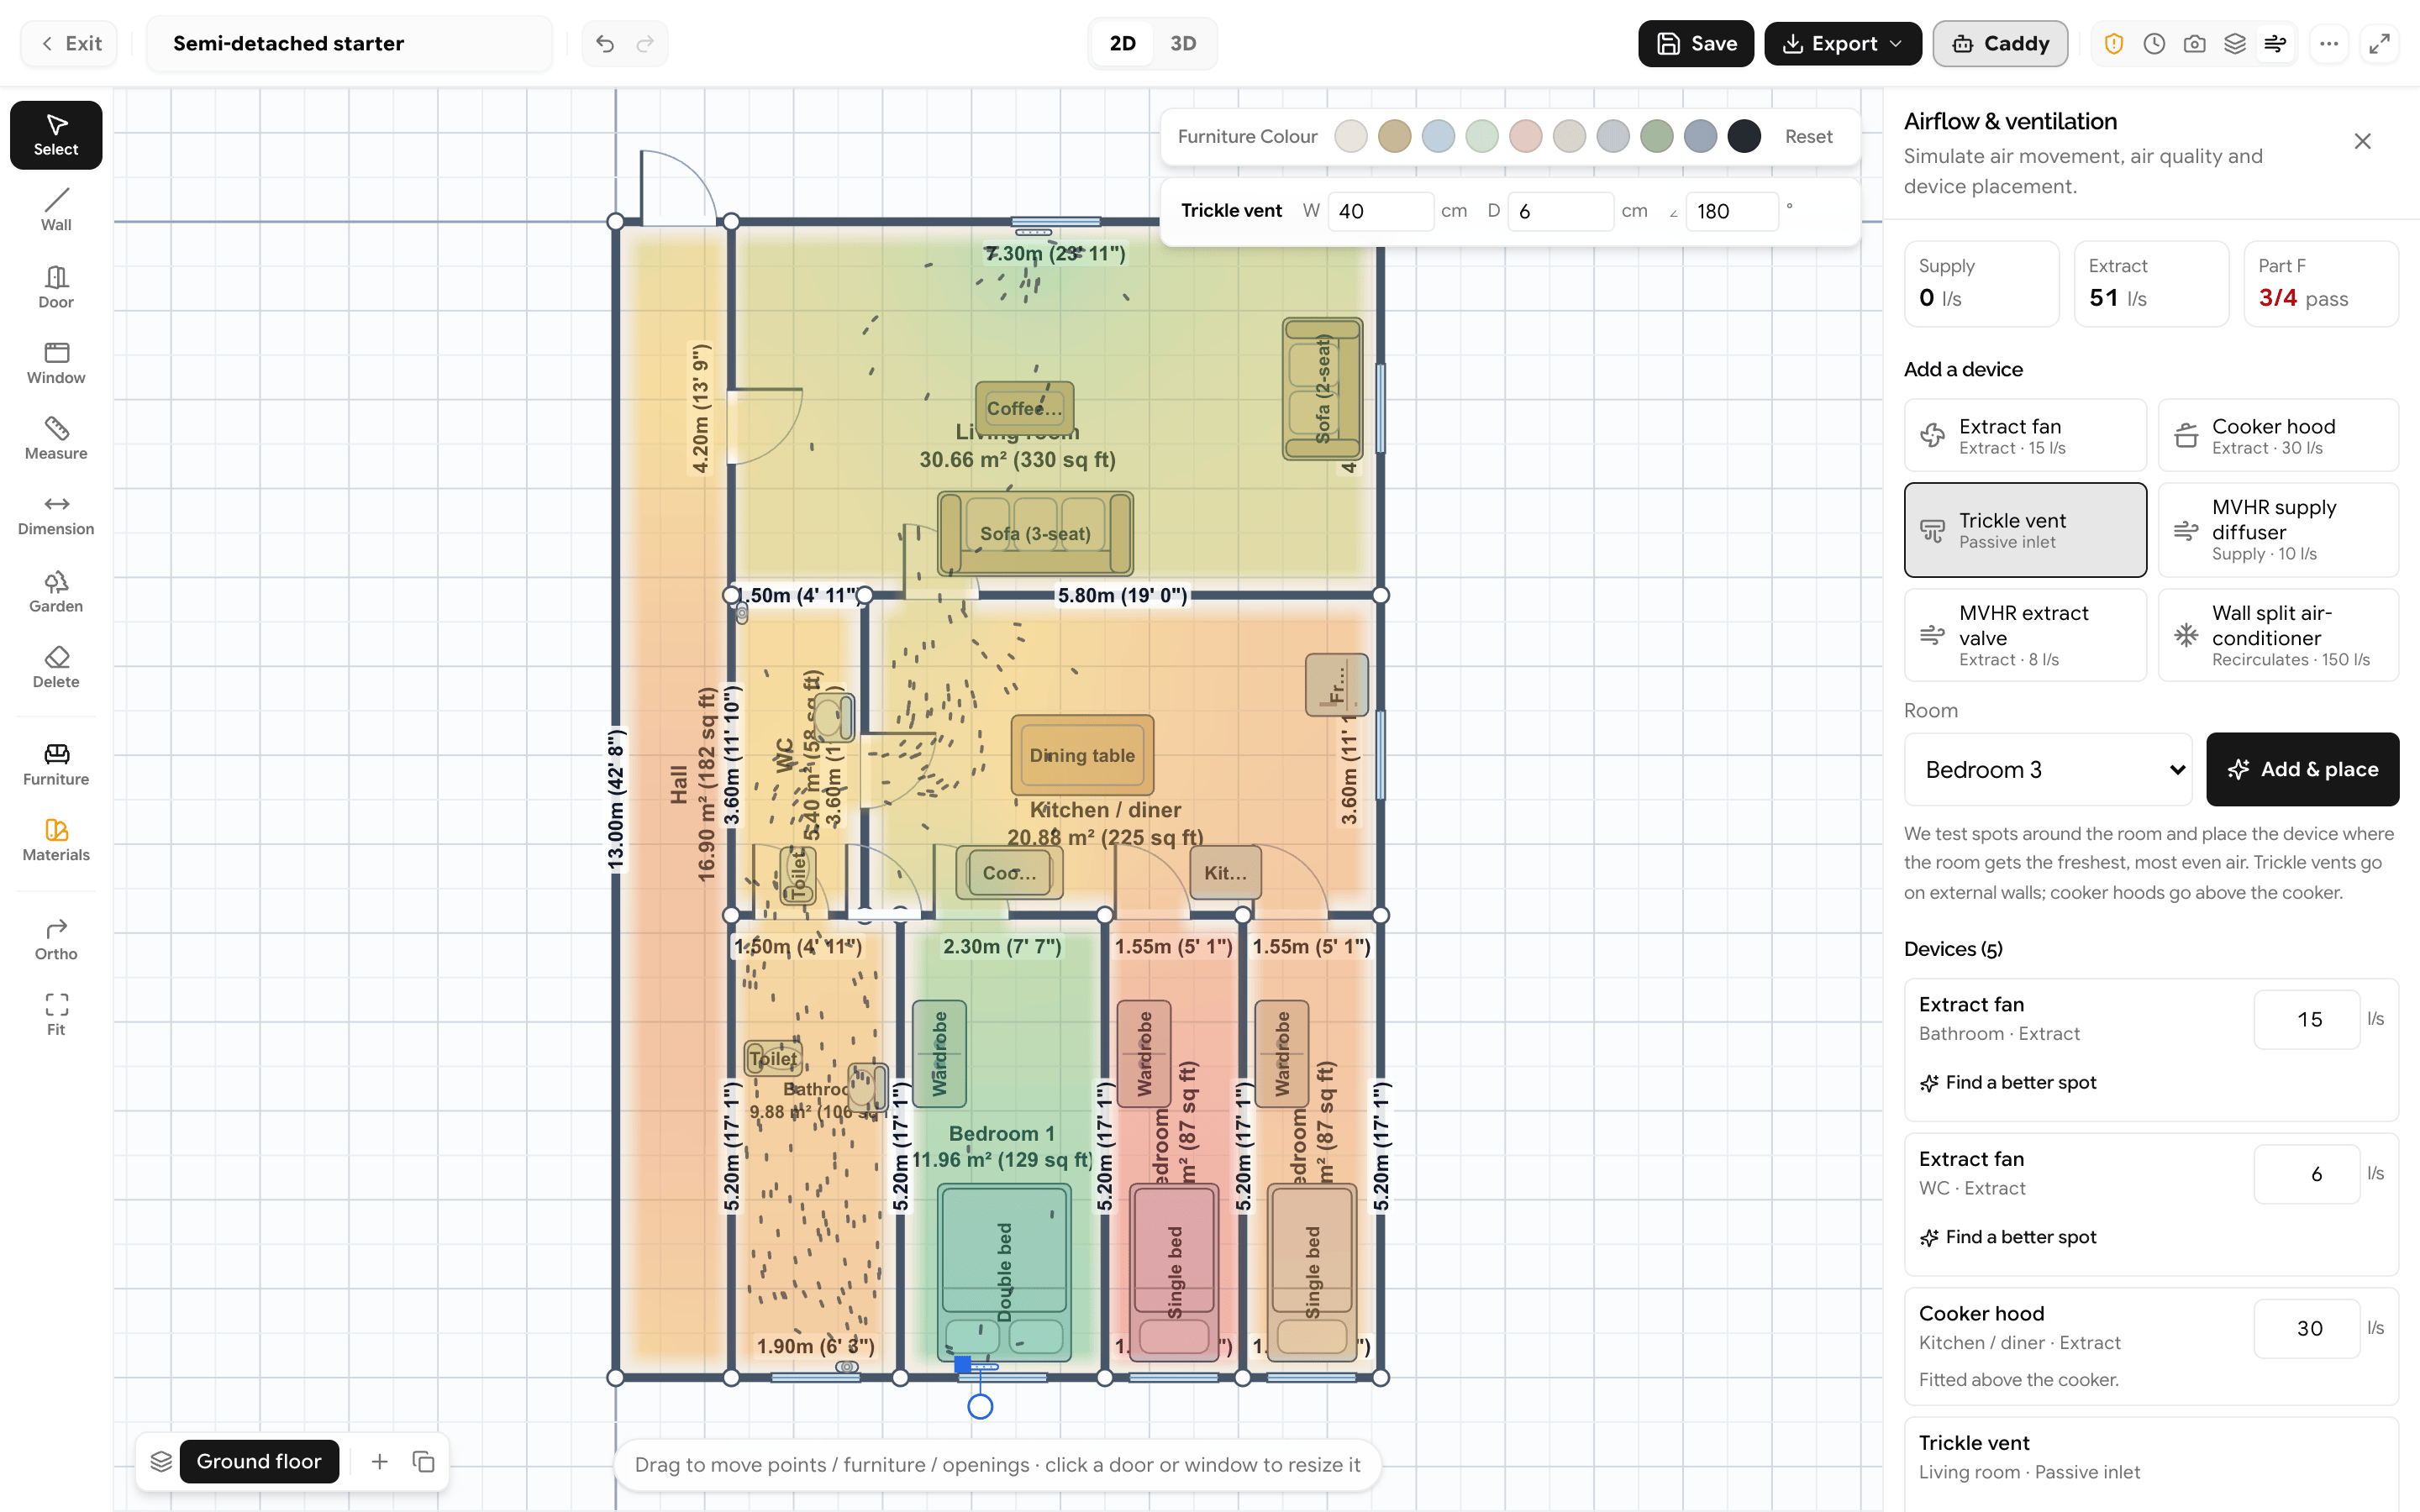Image resolution: width=2420 pixels, height=1512 pixels.
Task: Open the Garden tool
Action: pos(56,591)
